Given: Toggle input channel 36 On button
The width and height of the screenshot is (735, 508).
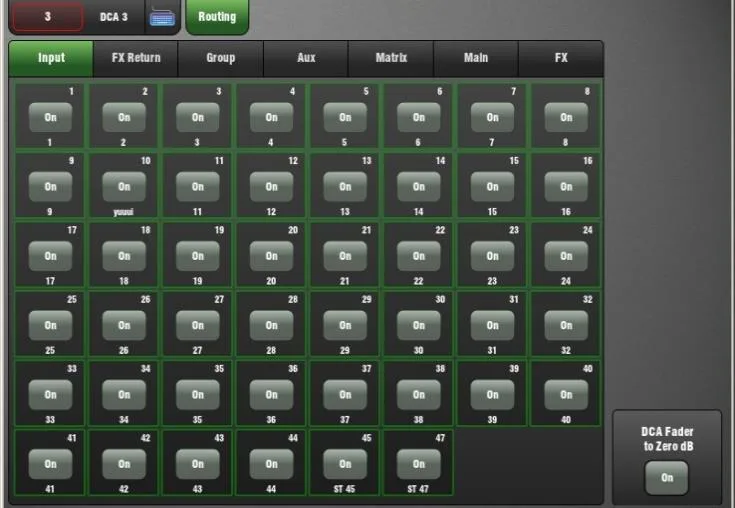Looking at the screenshot, I should [271, 395].
